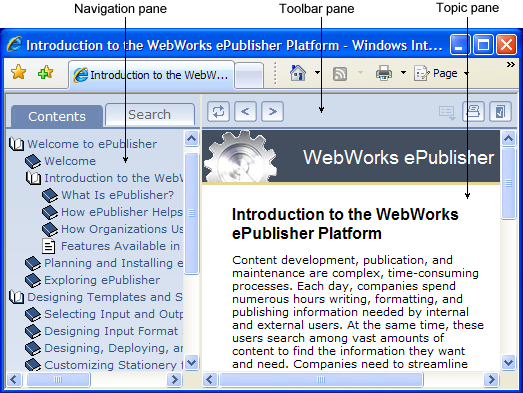Screen dimensions: 523x393
Task: Open Features Available in topic page
Action: coord(121,246)
